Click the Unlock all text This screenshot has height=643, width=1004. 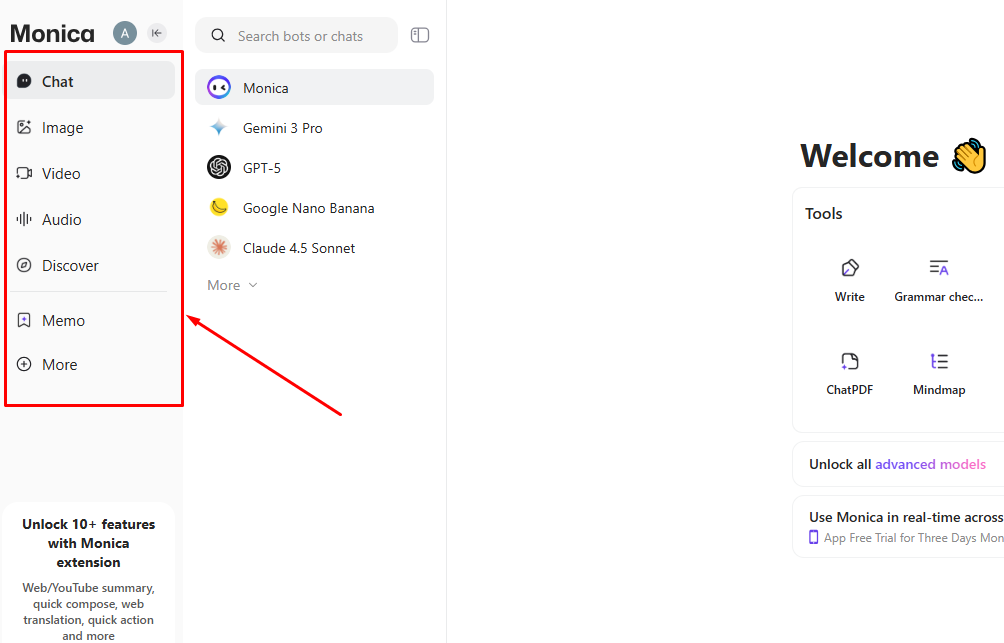(x=840, y=464)
